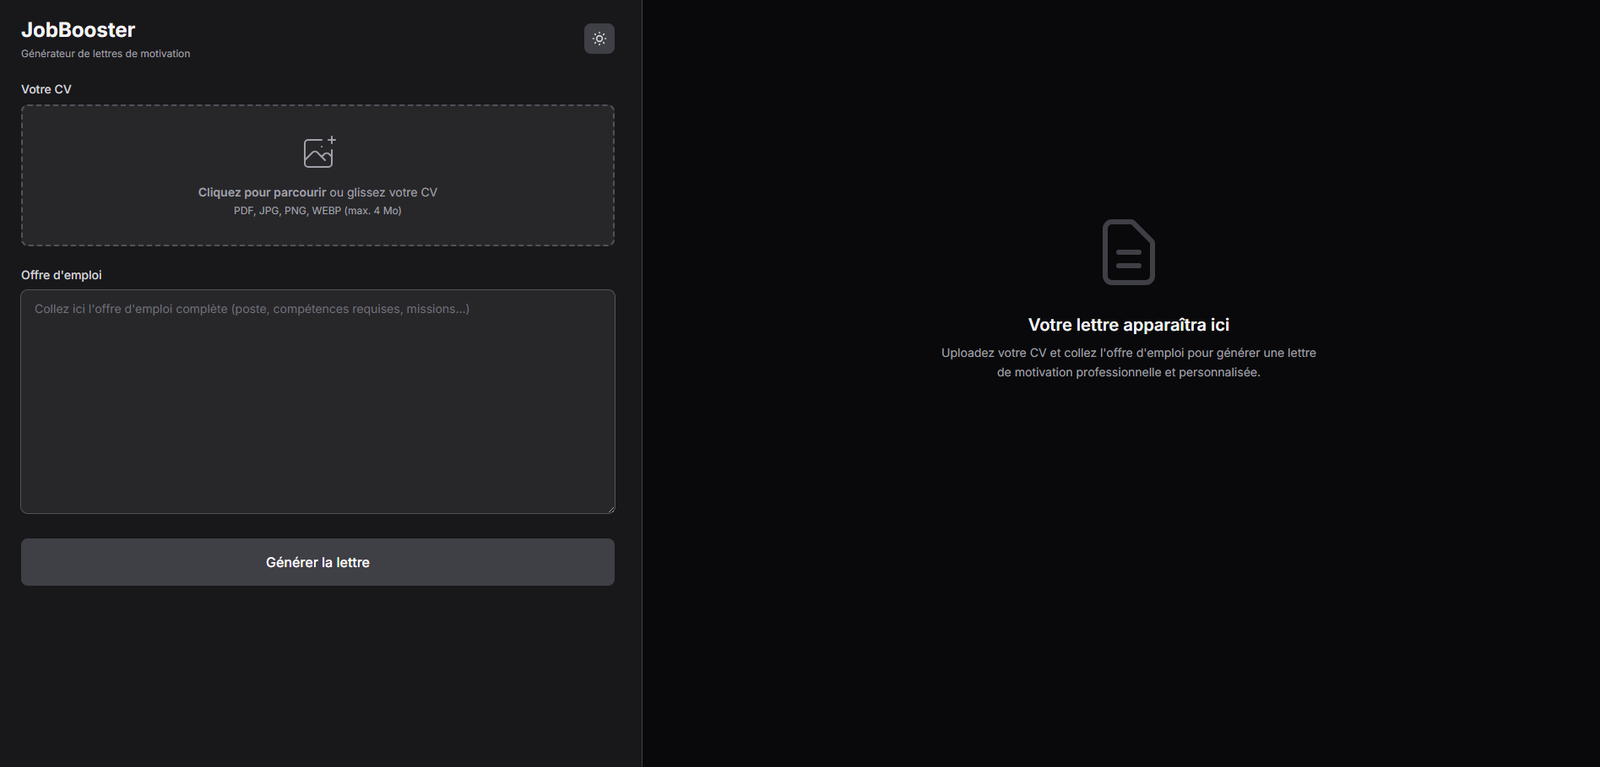The width and height of the screenshot is (1600, 767).
Task: Focus the job offer text area
Action: [317, 400]
